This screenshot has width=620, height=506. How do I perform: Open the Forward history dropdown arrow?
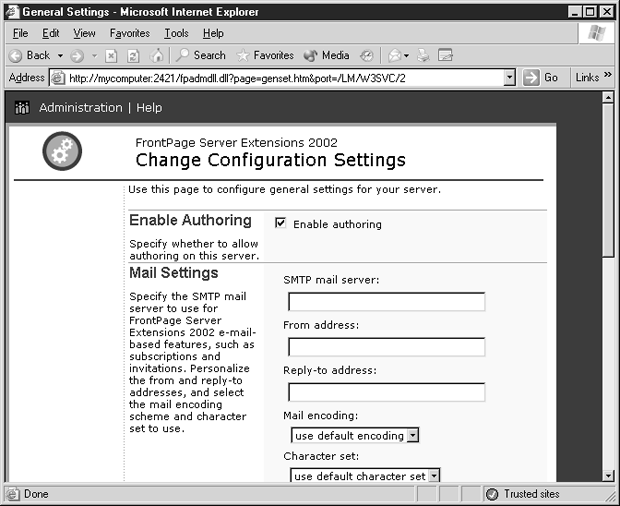click(x=95, y=56)
